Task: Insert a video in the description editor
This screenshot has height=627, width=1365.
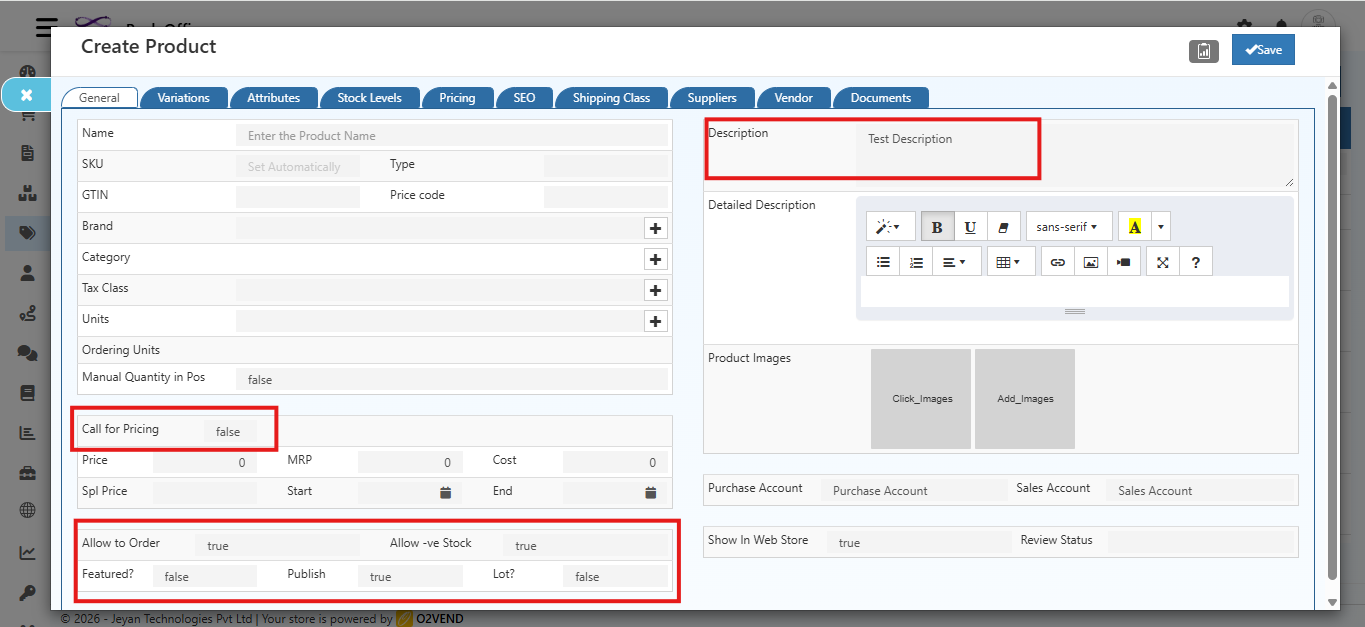Action: pyautogui.click(x=1123, y=261)
